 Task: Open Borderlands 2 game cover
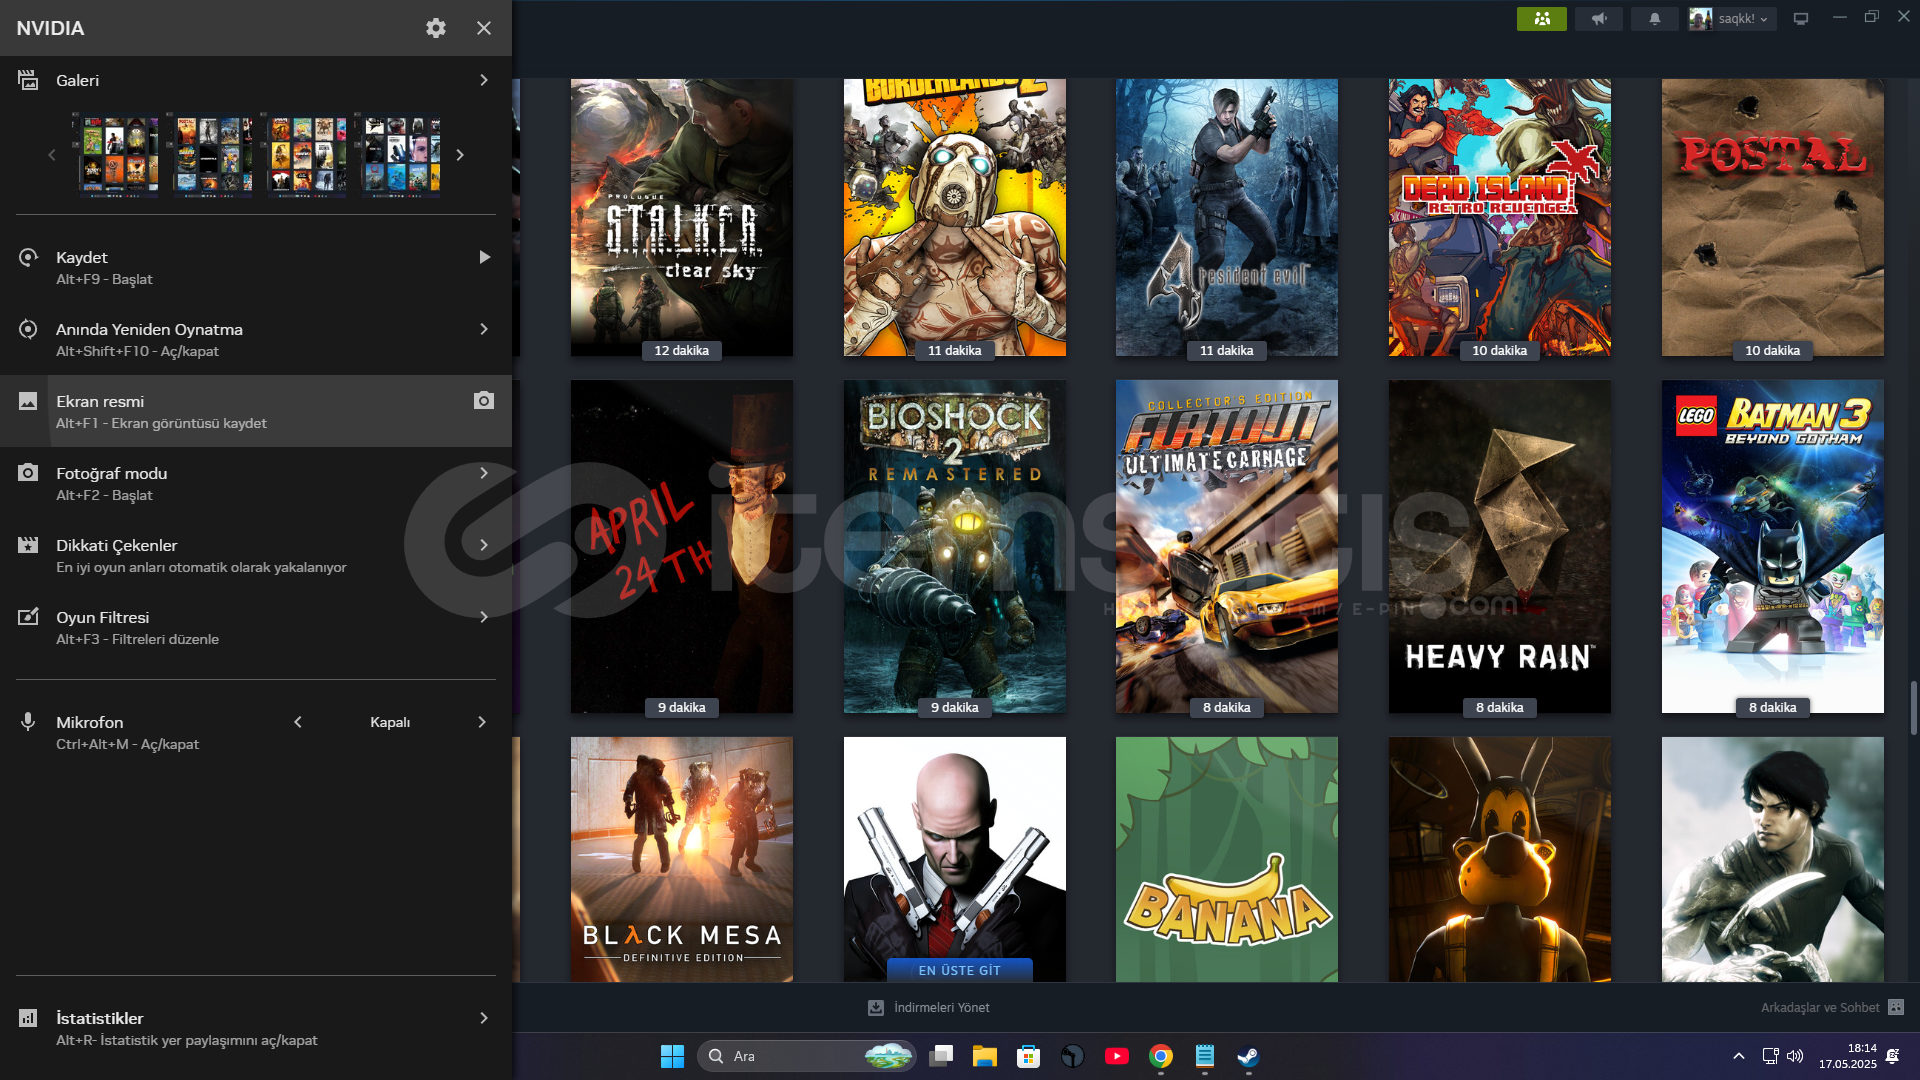pos(955,217)
